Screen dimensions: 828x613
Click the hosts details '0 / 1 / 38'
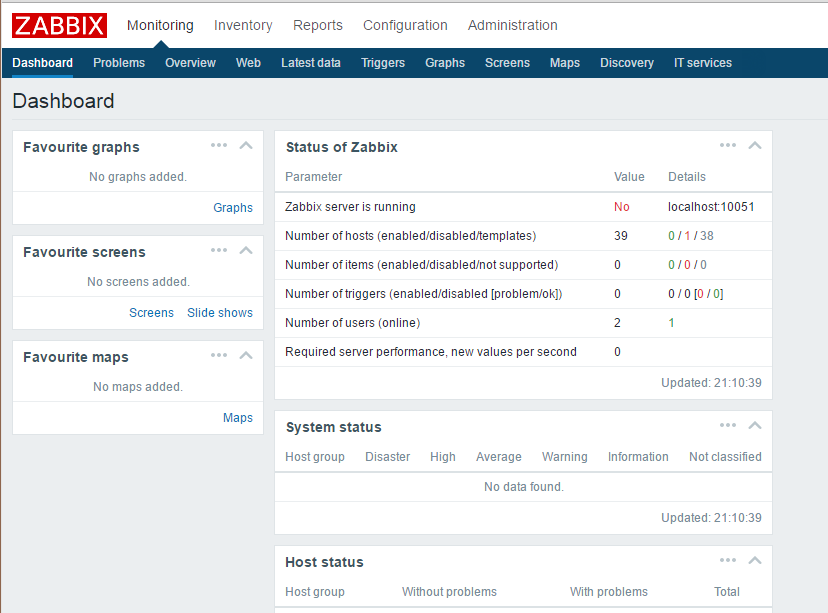(x=691, y=236)
